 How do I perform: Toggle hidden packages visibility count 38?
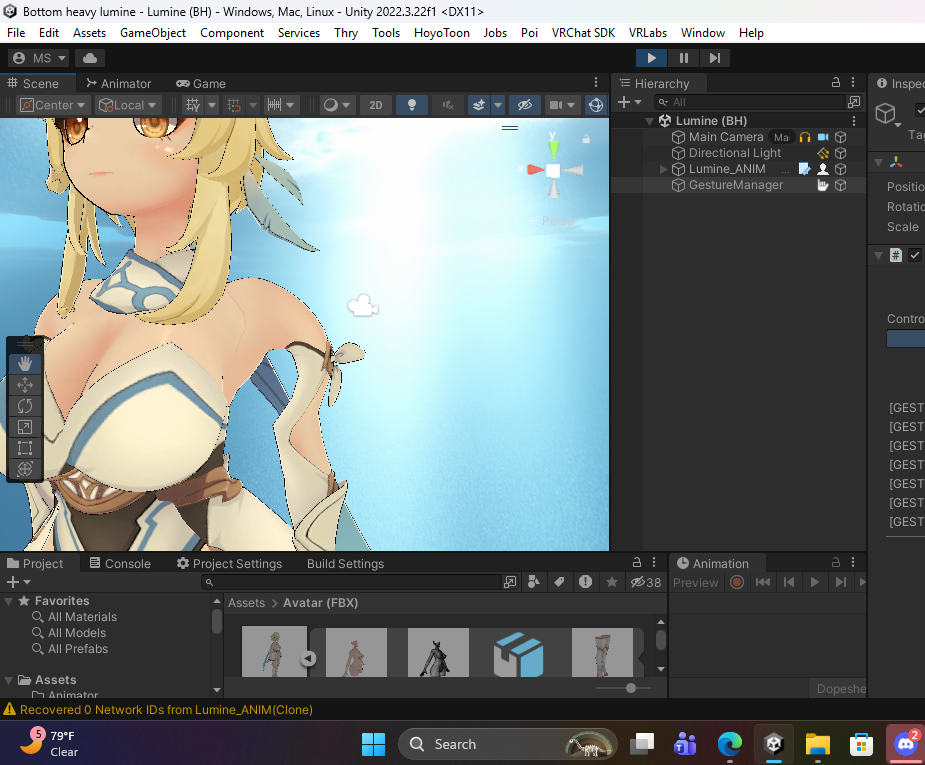[x=645, y=582]
